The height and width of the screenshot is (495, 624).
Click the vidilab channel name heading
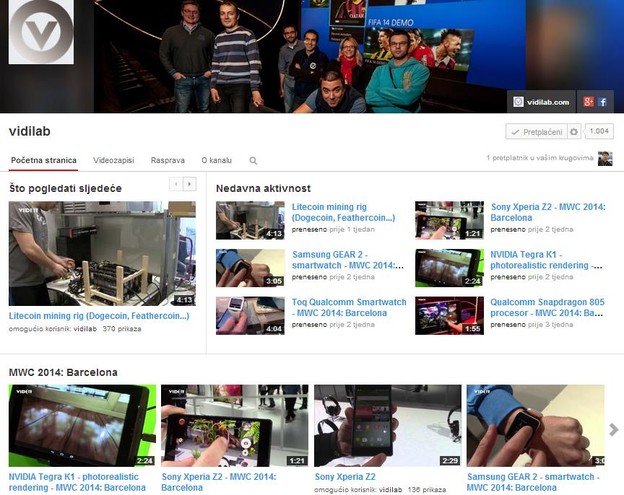tap(30, 131)
